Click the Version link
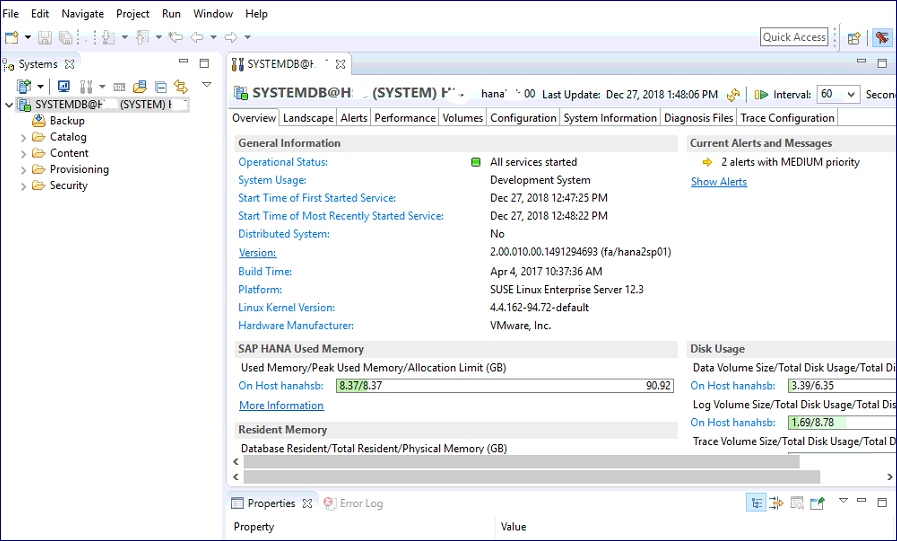This screenshot has width=897, height=541. point(257,253)
